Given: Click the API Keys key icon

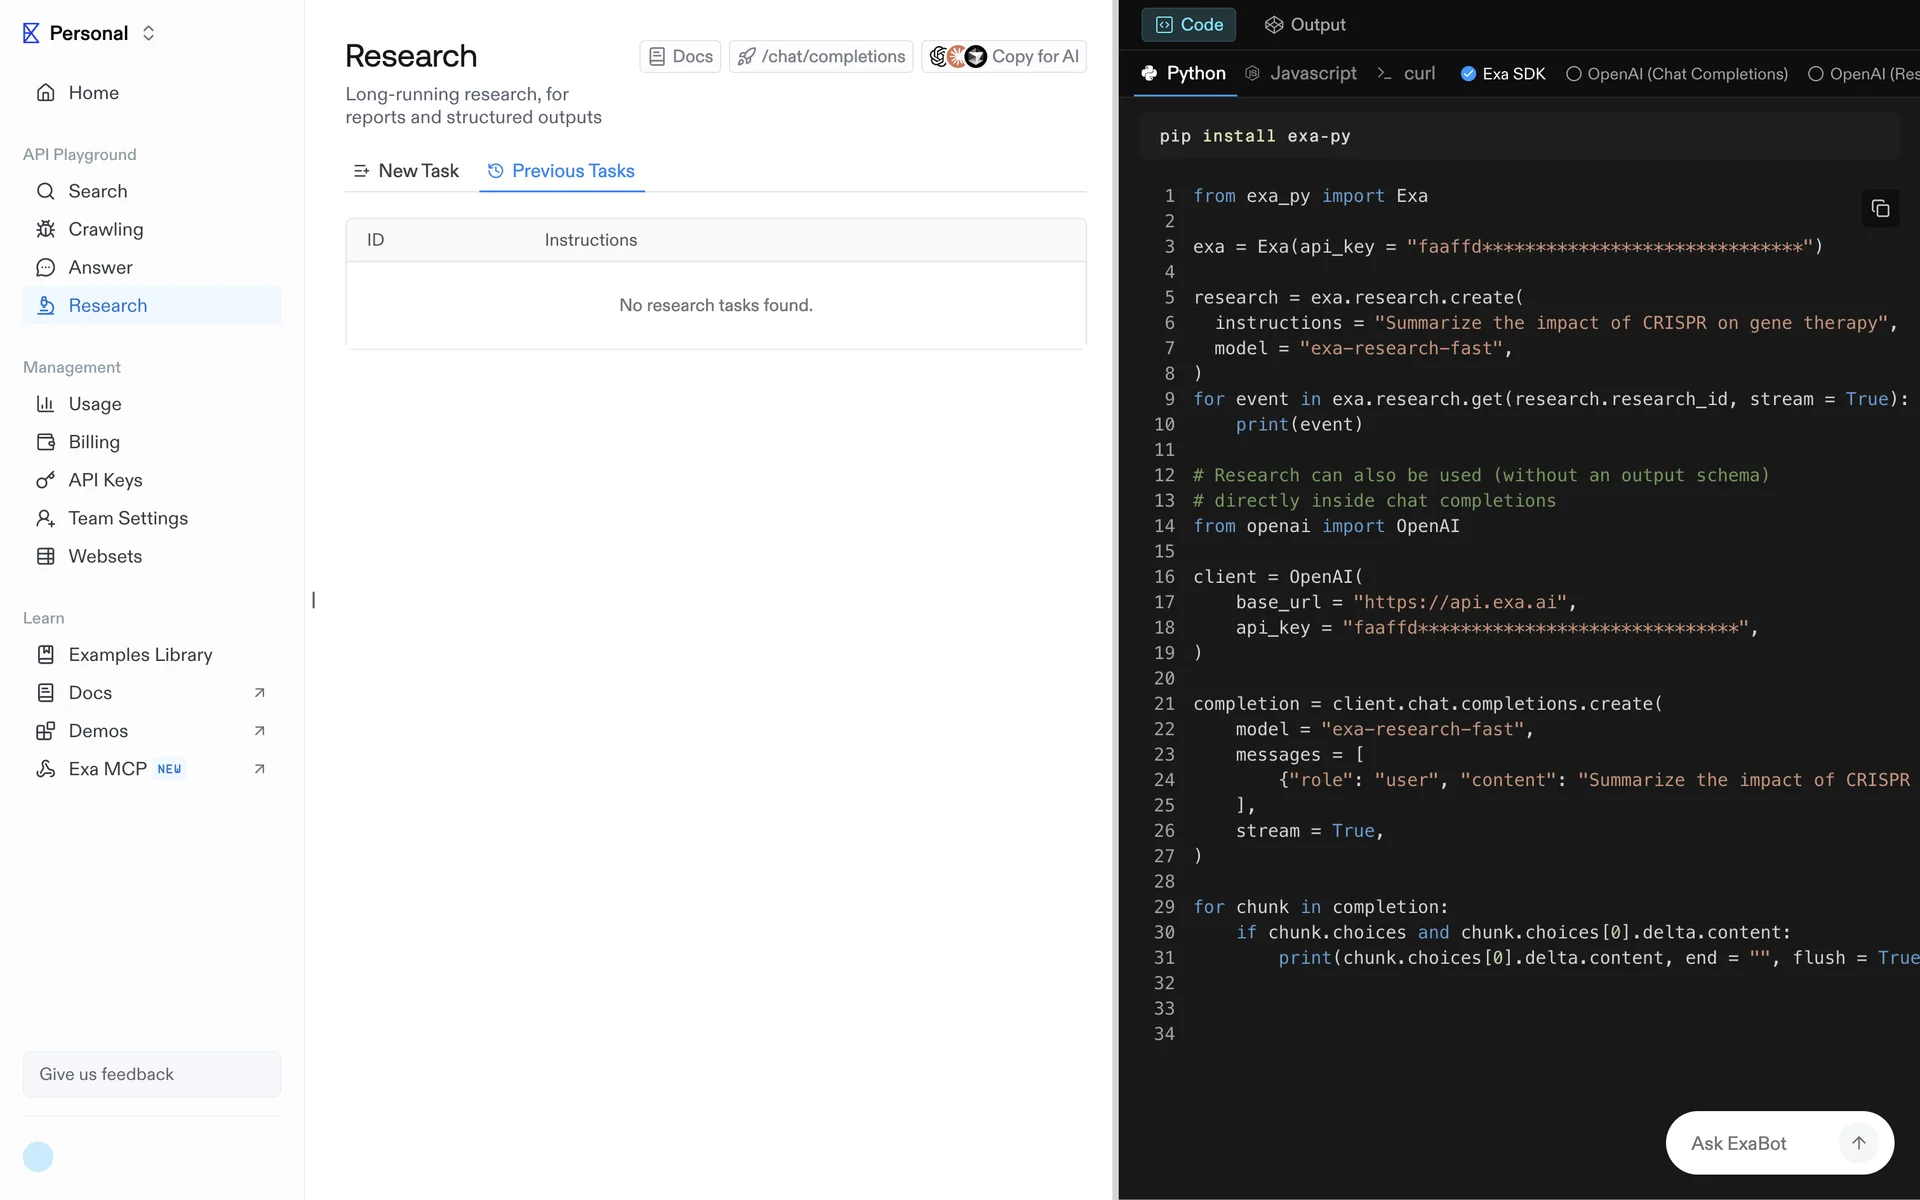Looking at the screenshot, I should [45, 480].
